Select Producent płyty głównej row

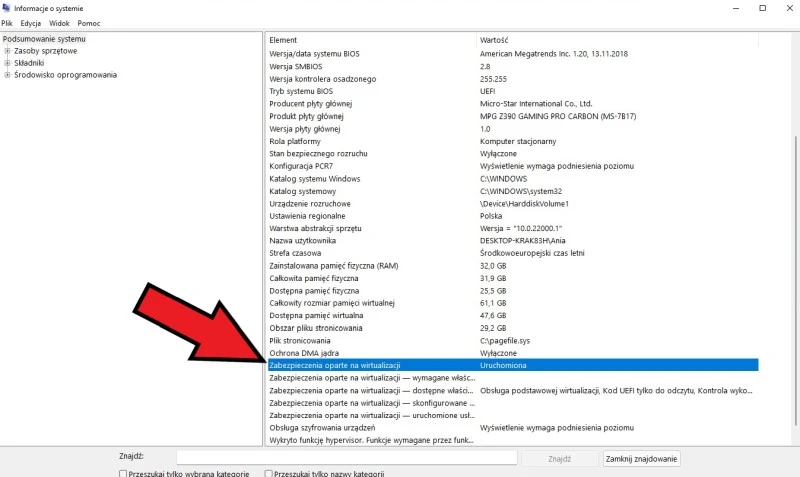pos(512,104)
